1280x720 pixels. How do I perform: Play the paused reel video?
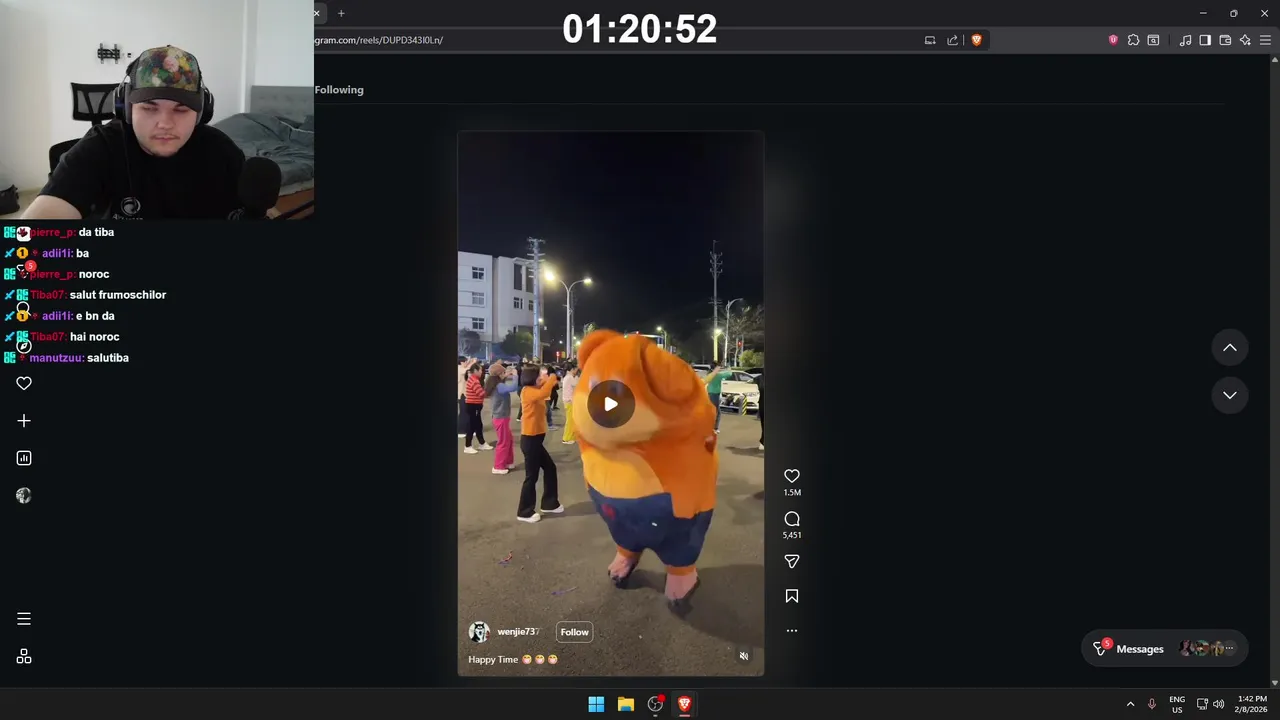point(611,404)
